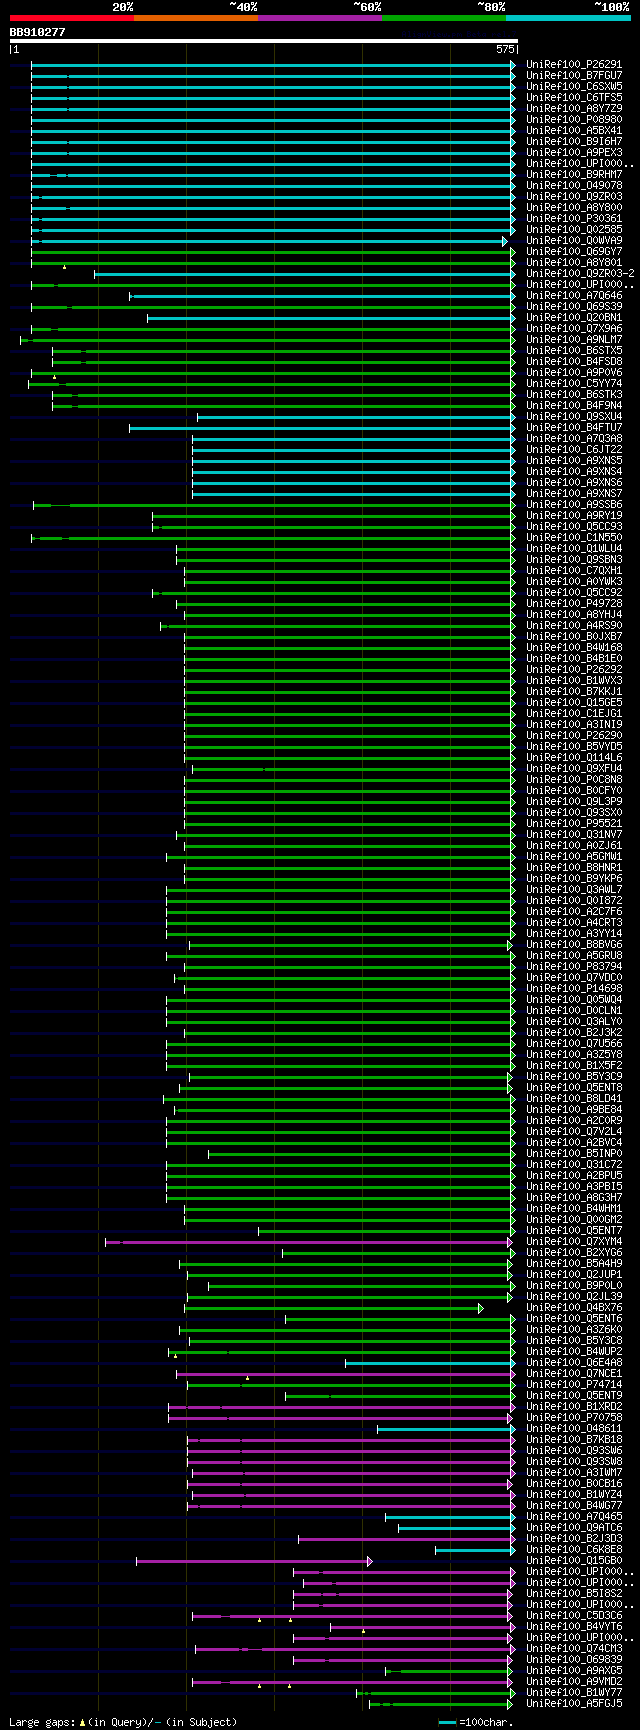Select label UniRef100_Q9ZR03-2
Image resolution: width=640 pixels, height=1730 pixels.
point(580,274)
